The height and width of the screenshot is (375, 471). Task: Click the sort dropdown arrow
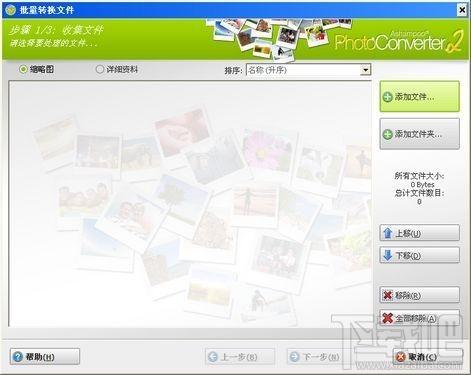365,70
